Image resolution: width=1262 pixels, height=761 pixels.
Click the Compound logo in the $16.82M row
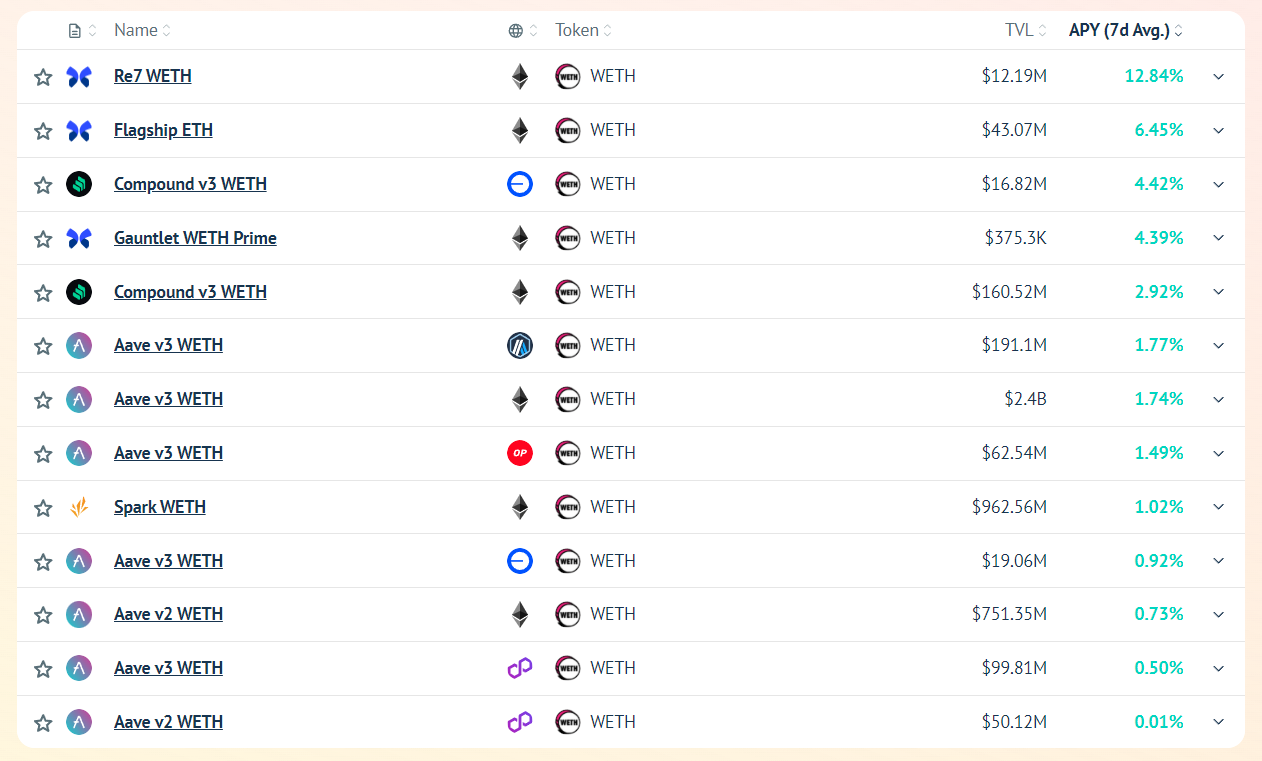click(79, 184)
